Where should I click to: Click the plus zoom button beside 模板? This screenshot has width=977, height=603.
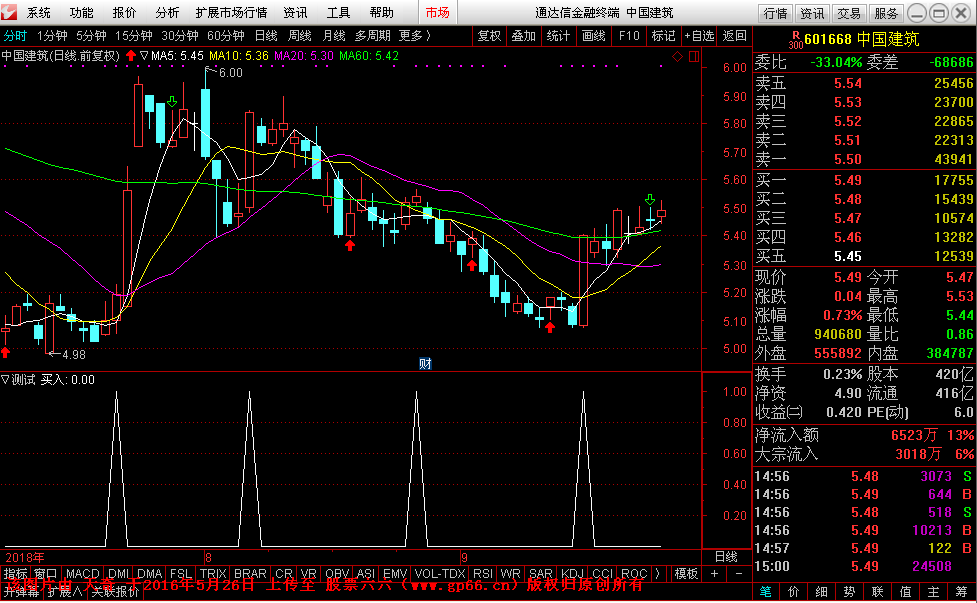point(714,574)
